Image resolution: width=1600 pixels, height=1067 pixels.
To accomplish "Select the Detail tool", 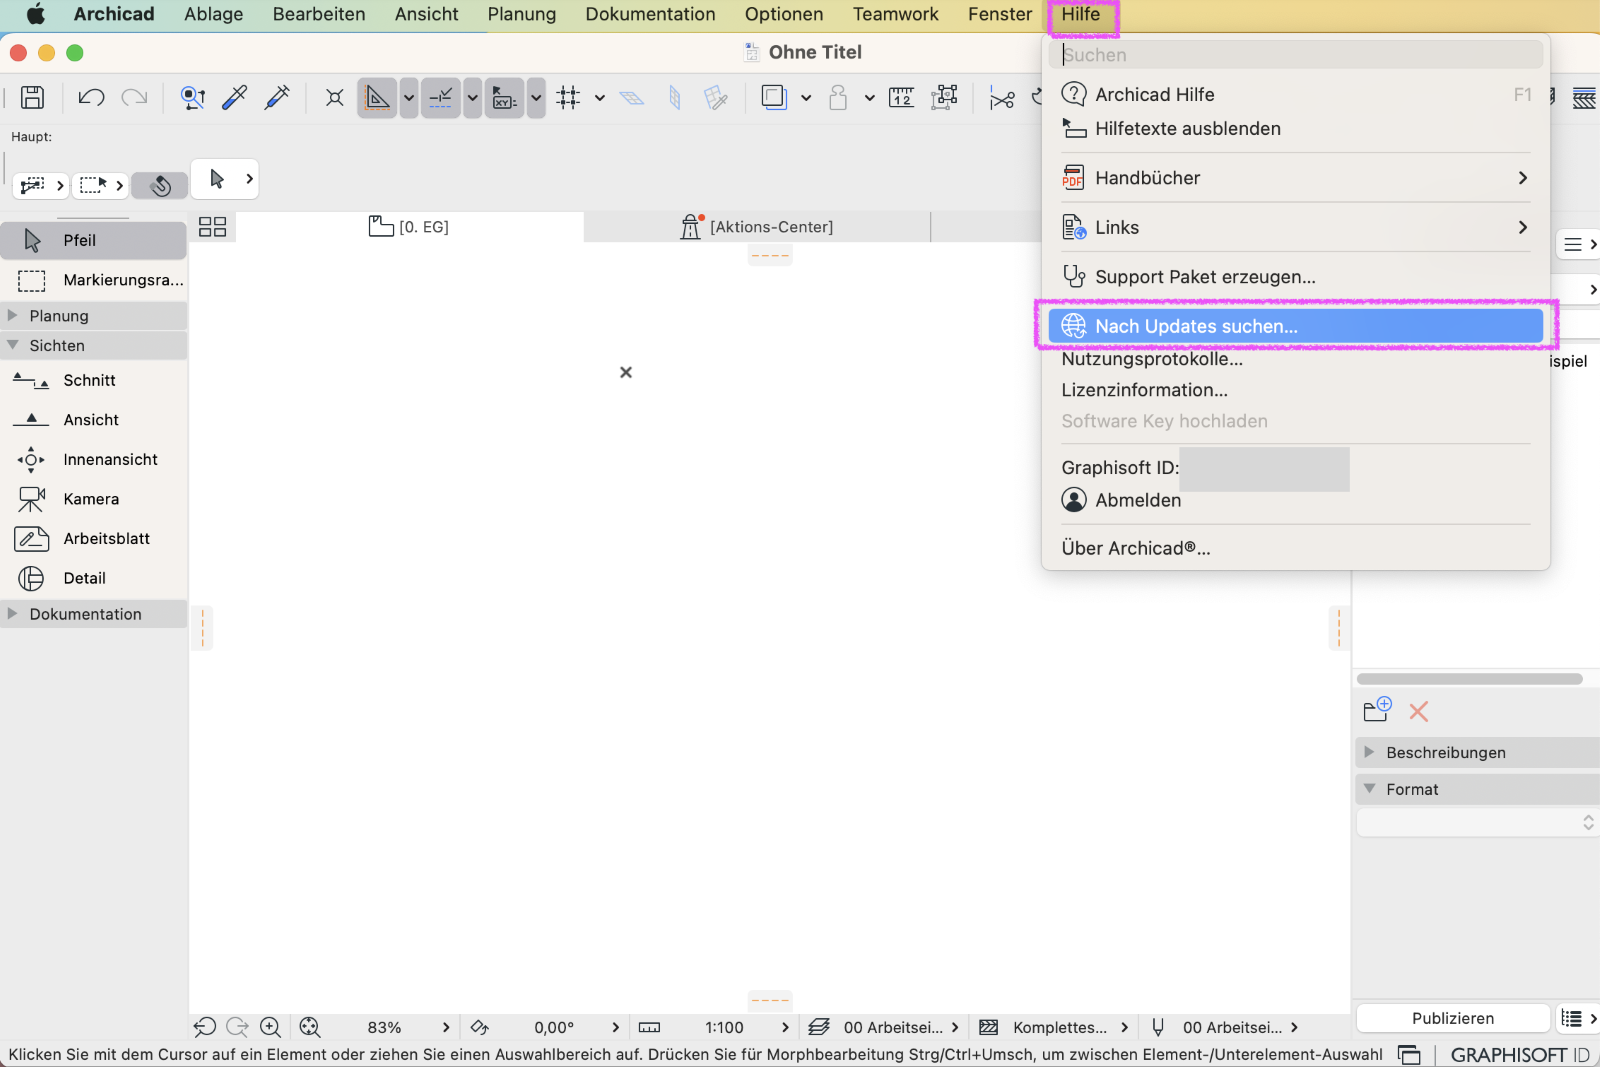I will pyautogui.click(x=94, y=578).
